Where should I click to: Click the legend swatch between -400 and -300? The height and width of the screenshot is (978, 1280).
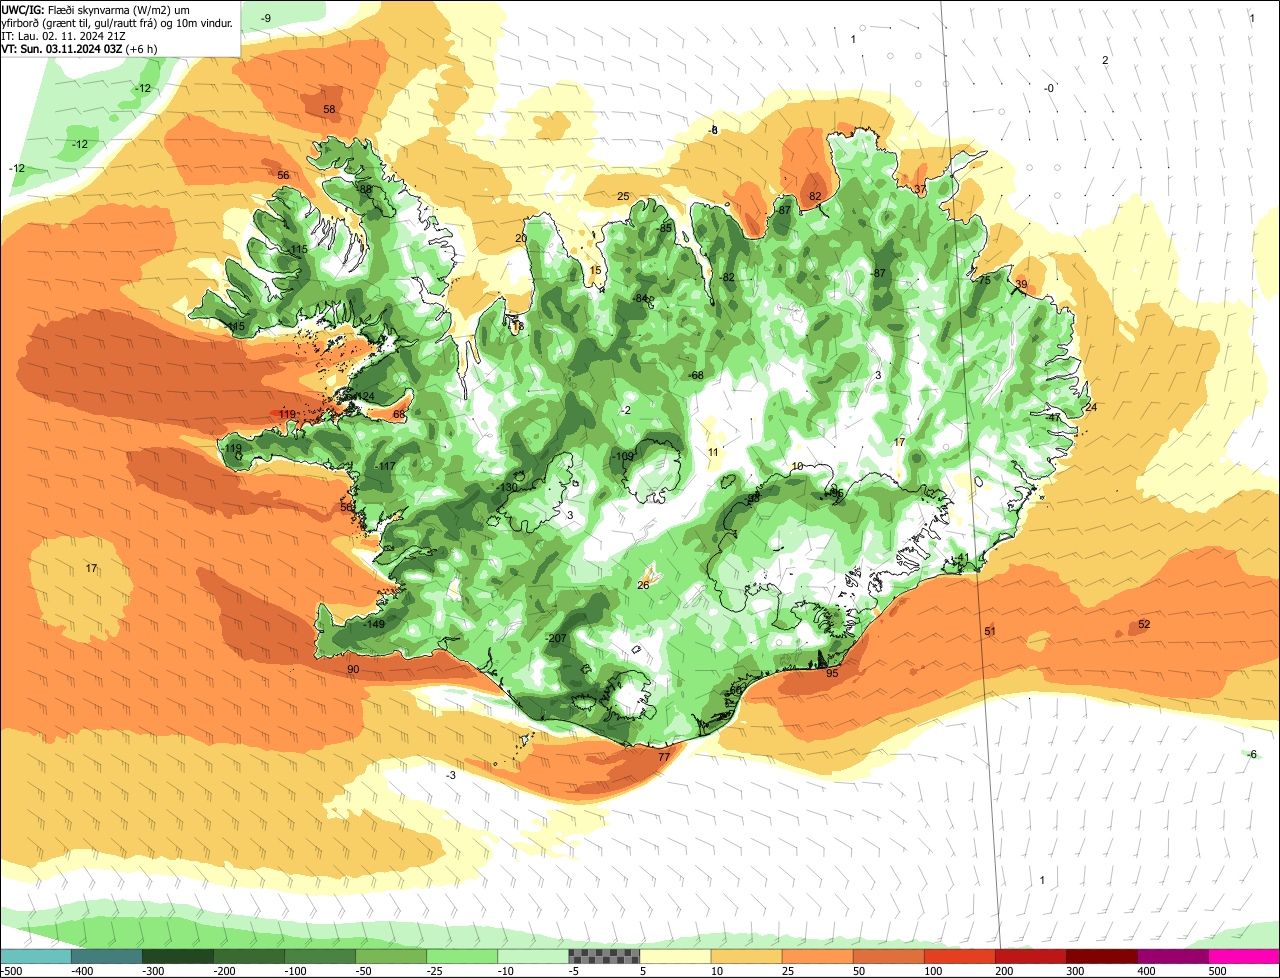point(107,957)
